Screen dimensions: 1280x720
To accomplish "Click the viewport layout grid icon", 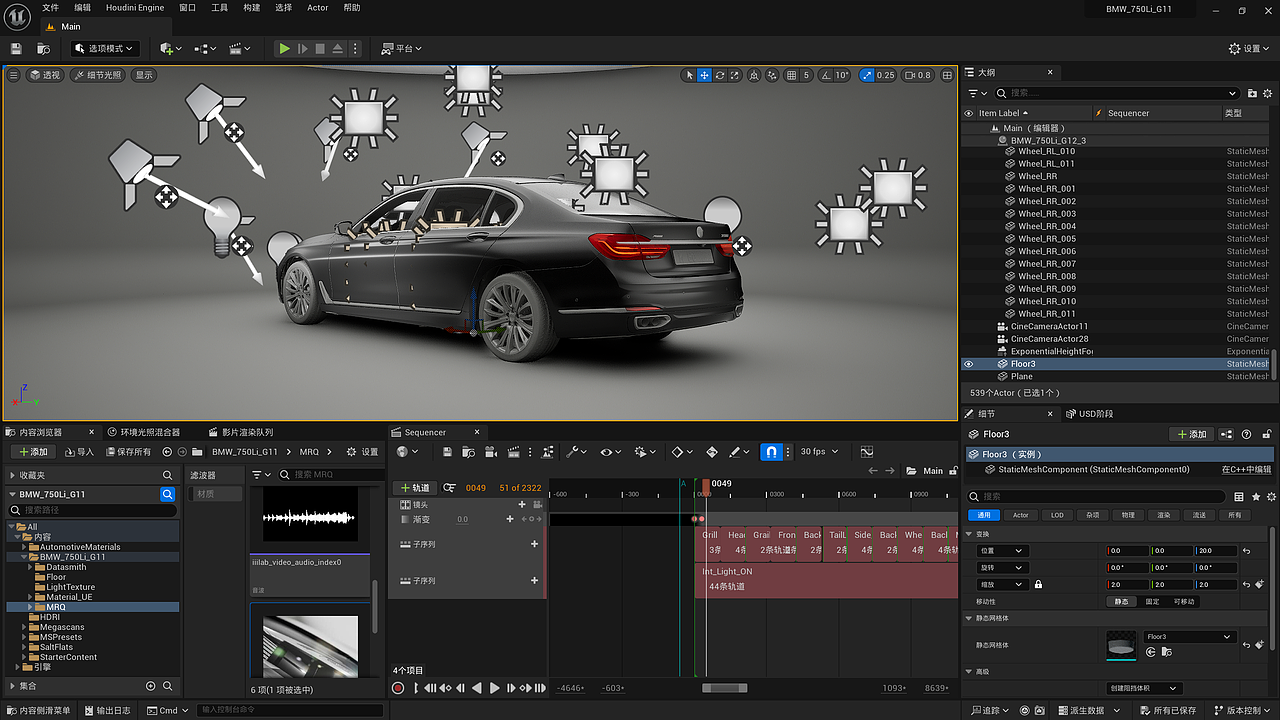I will click(945, 75).
